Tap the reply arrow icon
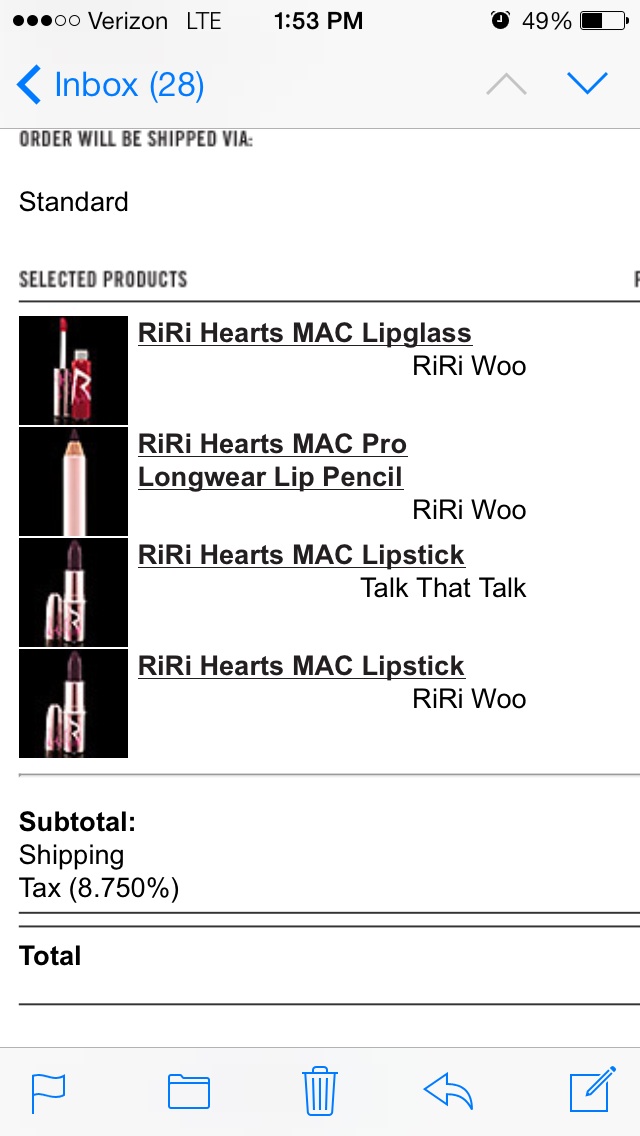Viewport: 640px width, 1136px height. (448, 1091)
